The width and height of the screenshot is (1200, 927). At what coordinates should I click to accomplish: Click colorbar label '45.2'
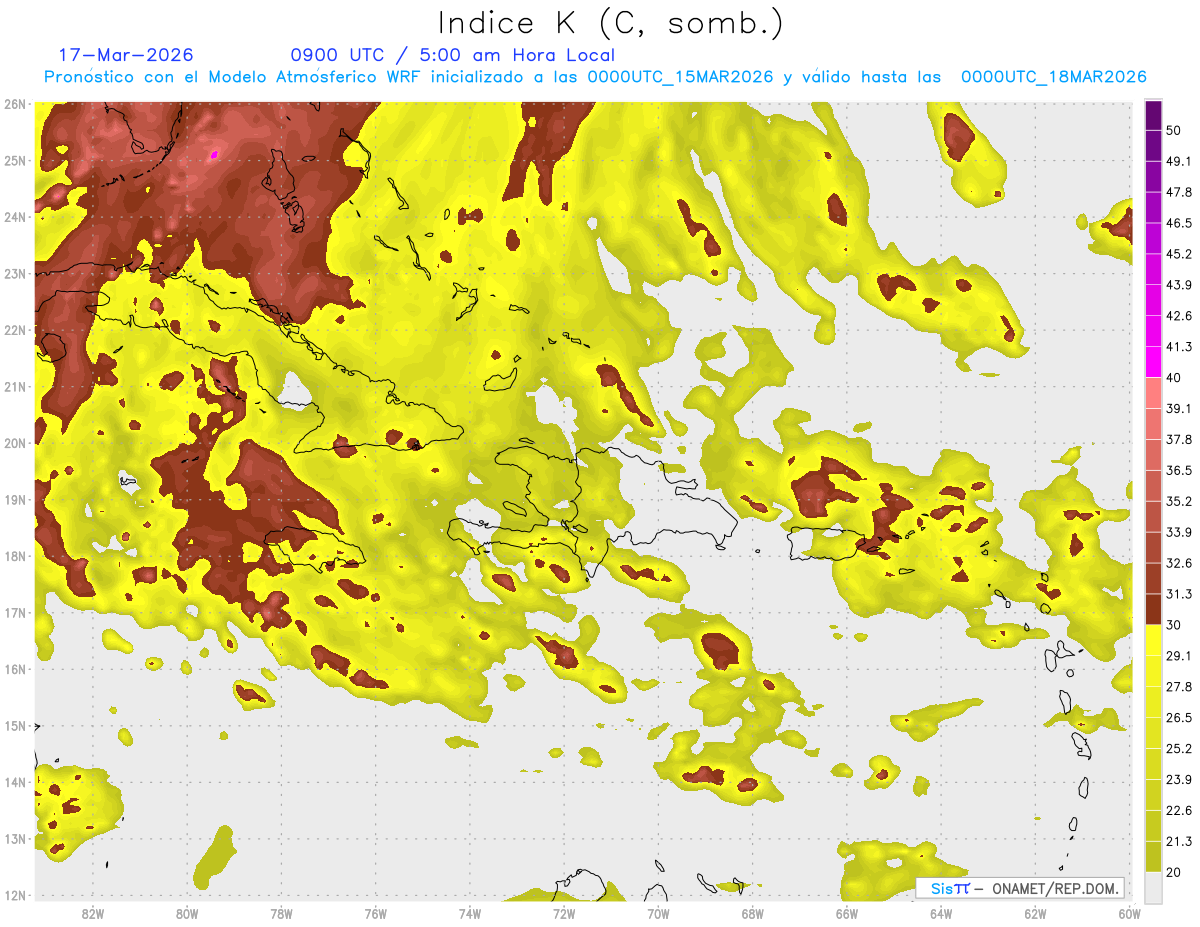click(x=1179, y=254)
